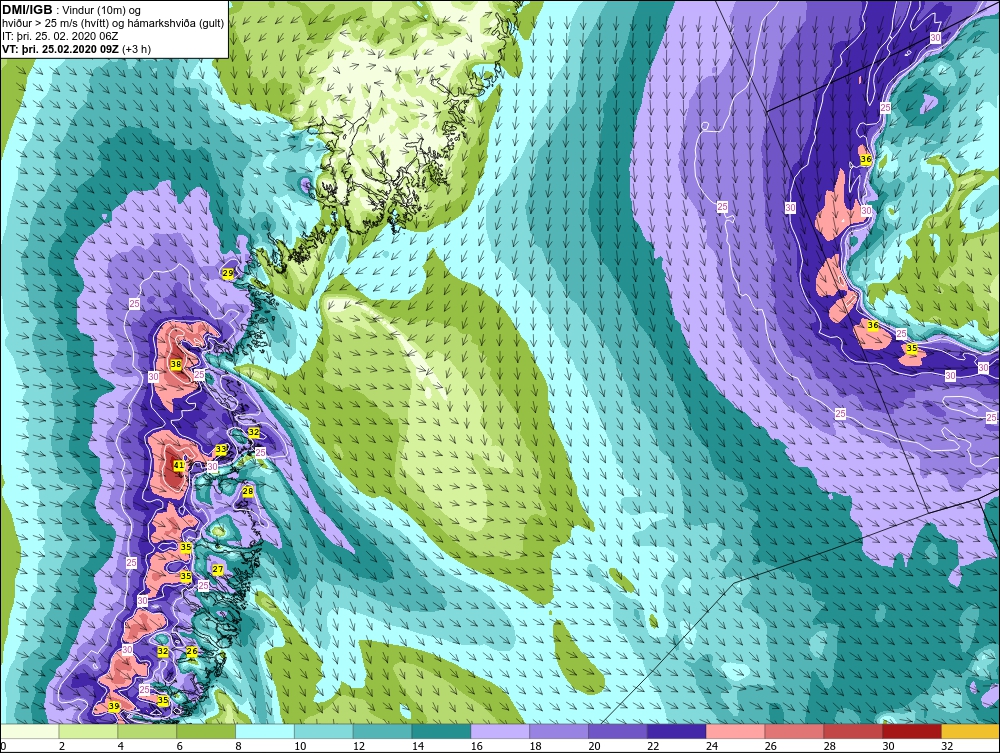Select the coral red swatch between 26 and 28

coord(794,731)
